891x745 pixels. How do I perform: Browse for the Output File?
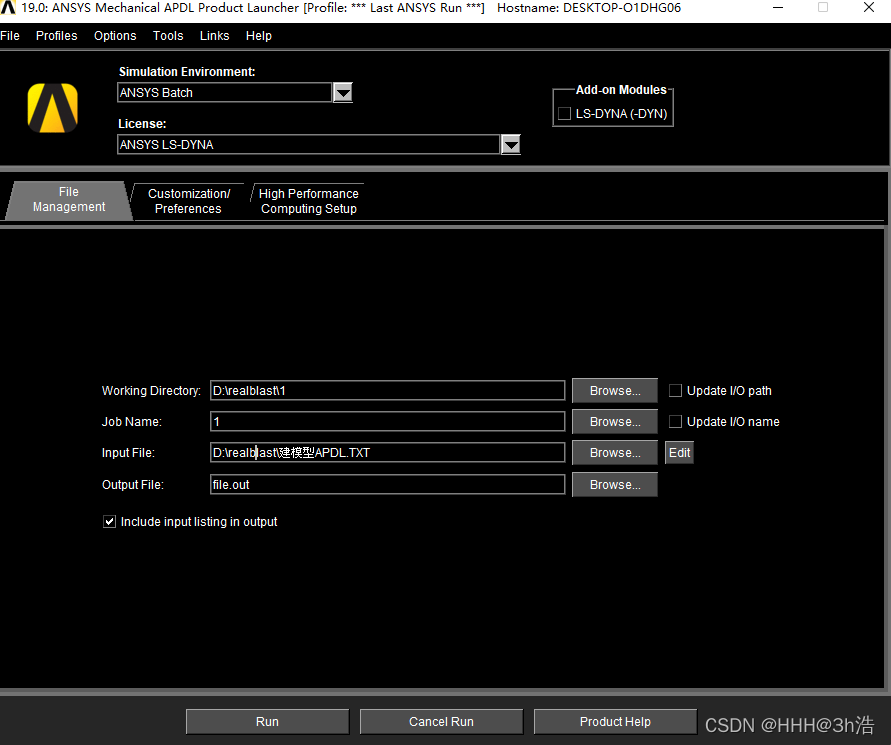click(615, 485)
